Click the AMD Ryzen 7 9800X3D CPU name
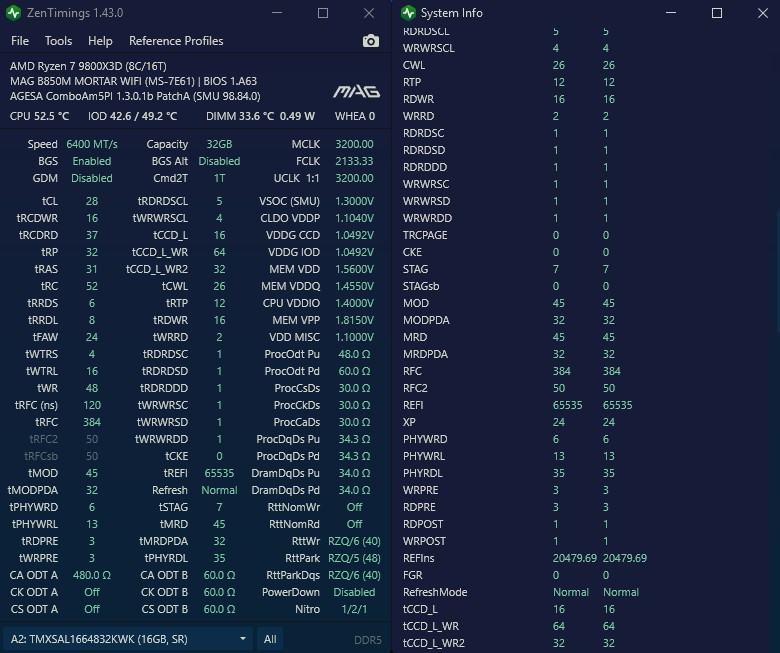This screenshot has height=653, width=780. (88, 66)
